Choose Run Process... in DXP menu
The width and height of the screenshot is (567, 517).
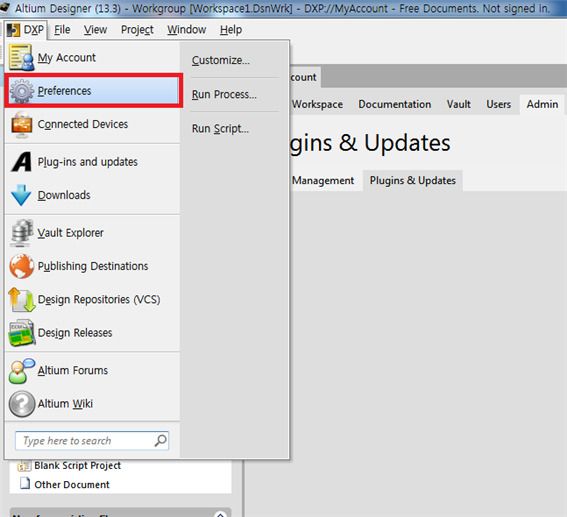click(x=224, y=94)
